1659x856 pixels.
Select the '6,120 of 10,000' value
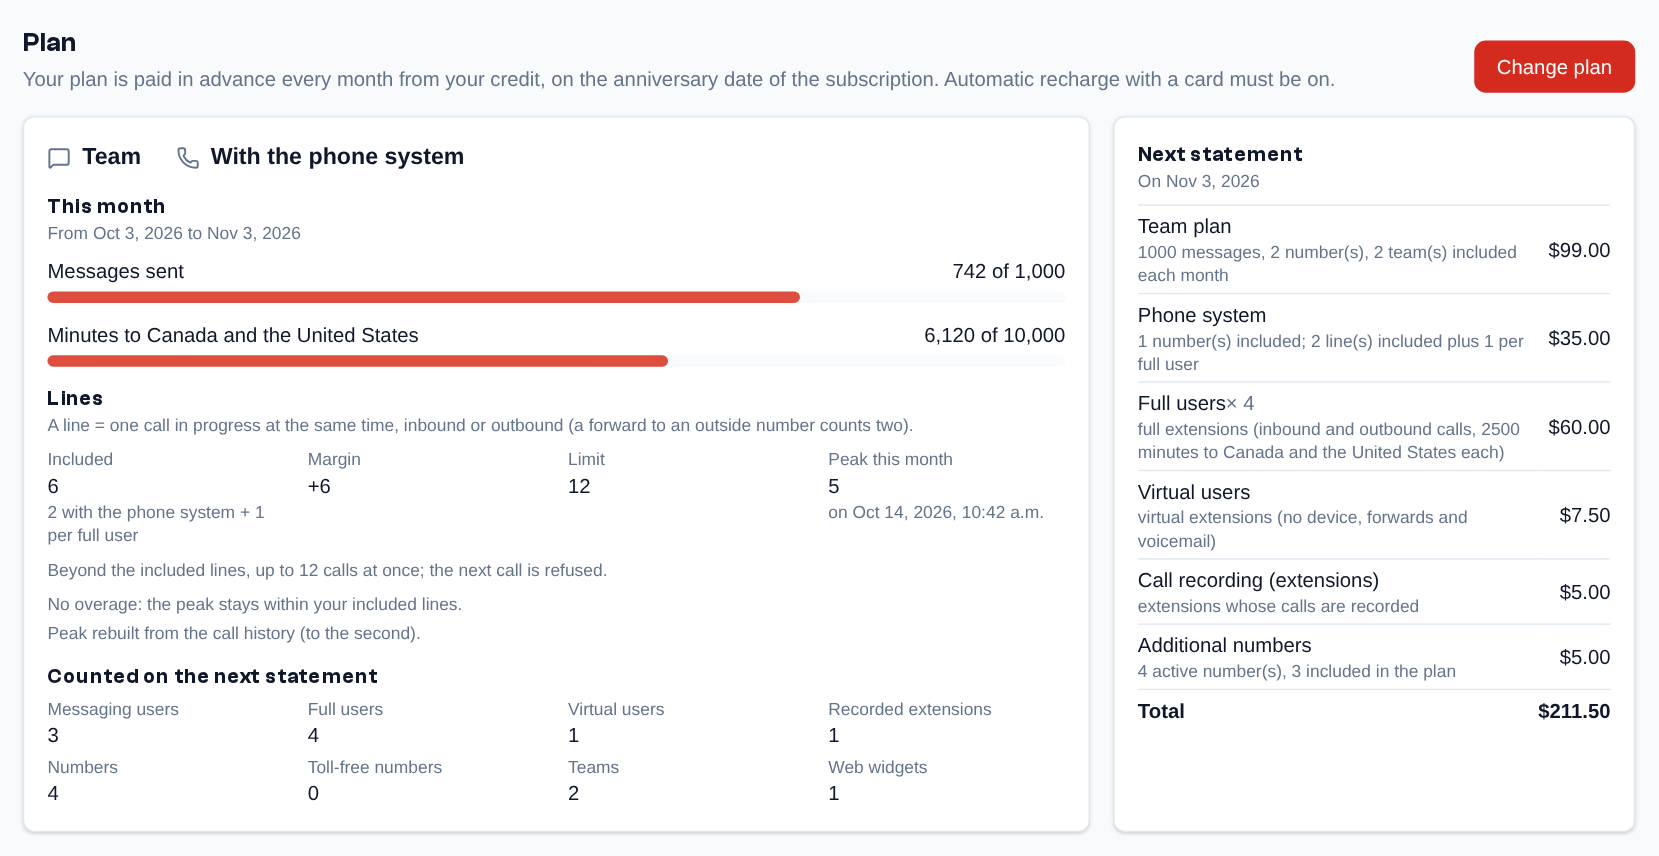[994, 335]
